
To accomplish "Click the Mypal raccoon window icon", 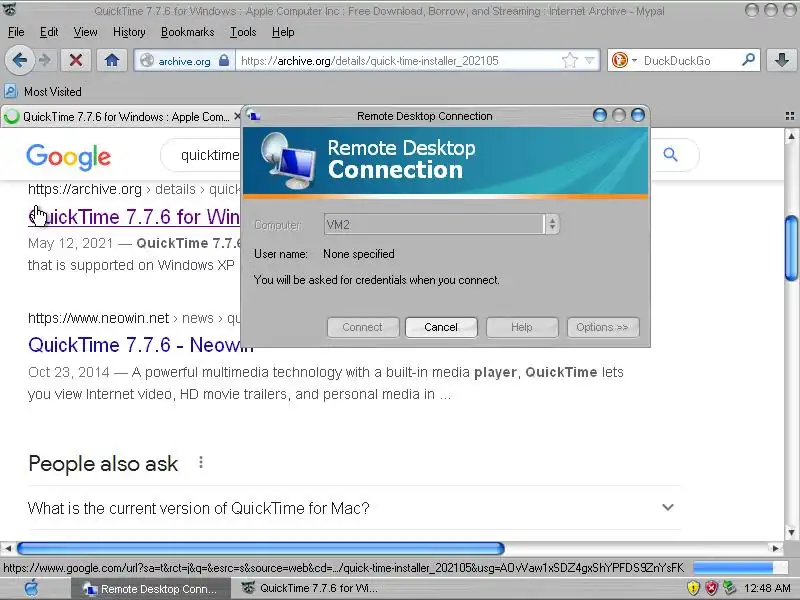I will (10, 9).
